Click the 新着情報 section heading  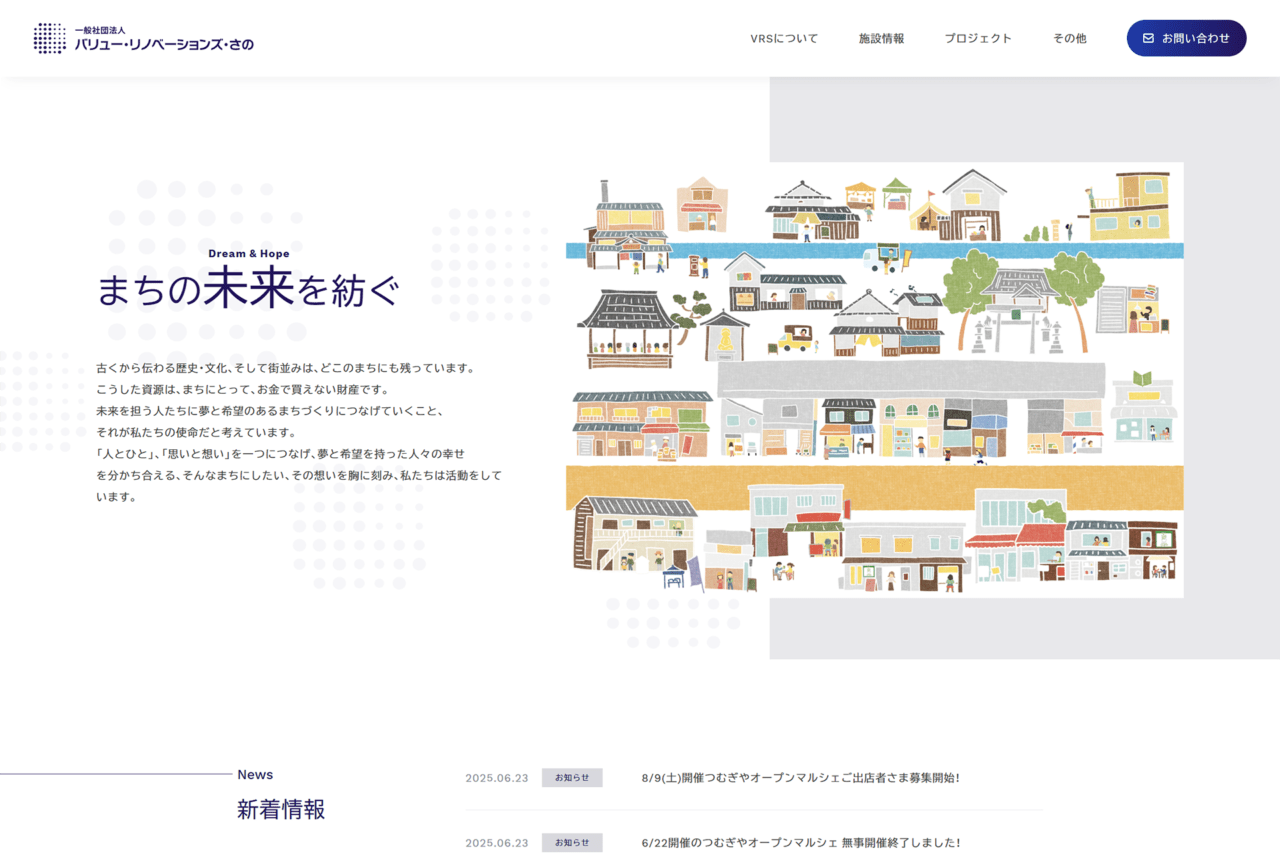[x=281, y=809]
